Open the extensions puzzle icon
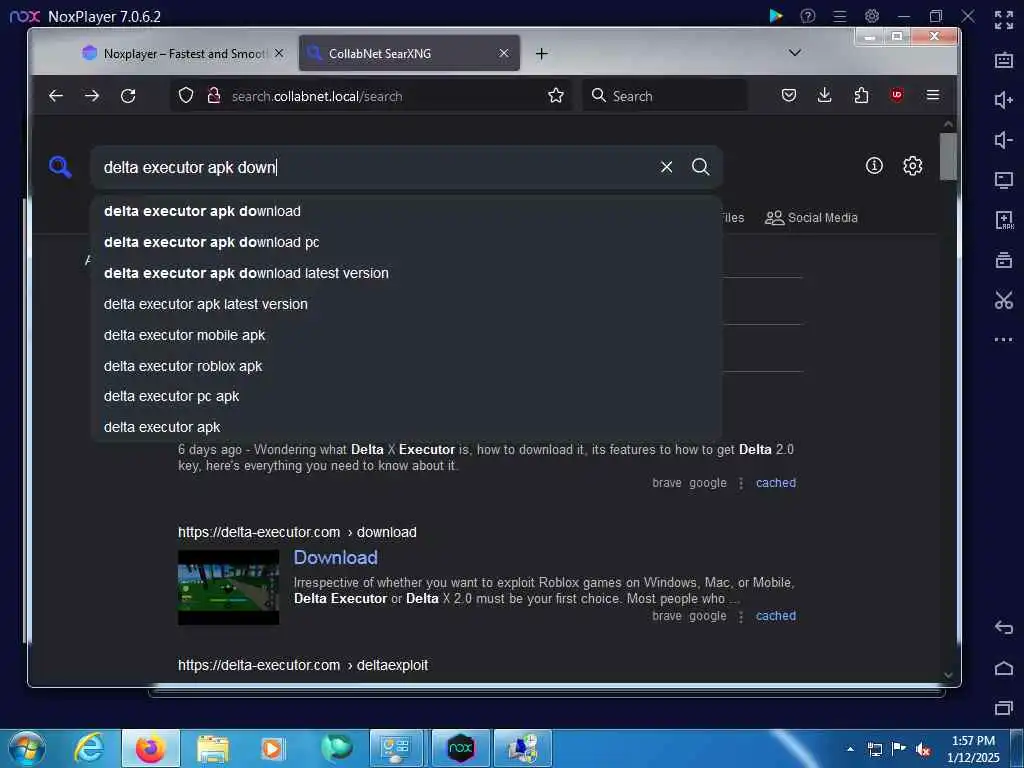The height and width of the screenshot is (768, 1024). tap(861, 96)
